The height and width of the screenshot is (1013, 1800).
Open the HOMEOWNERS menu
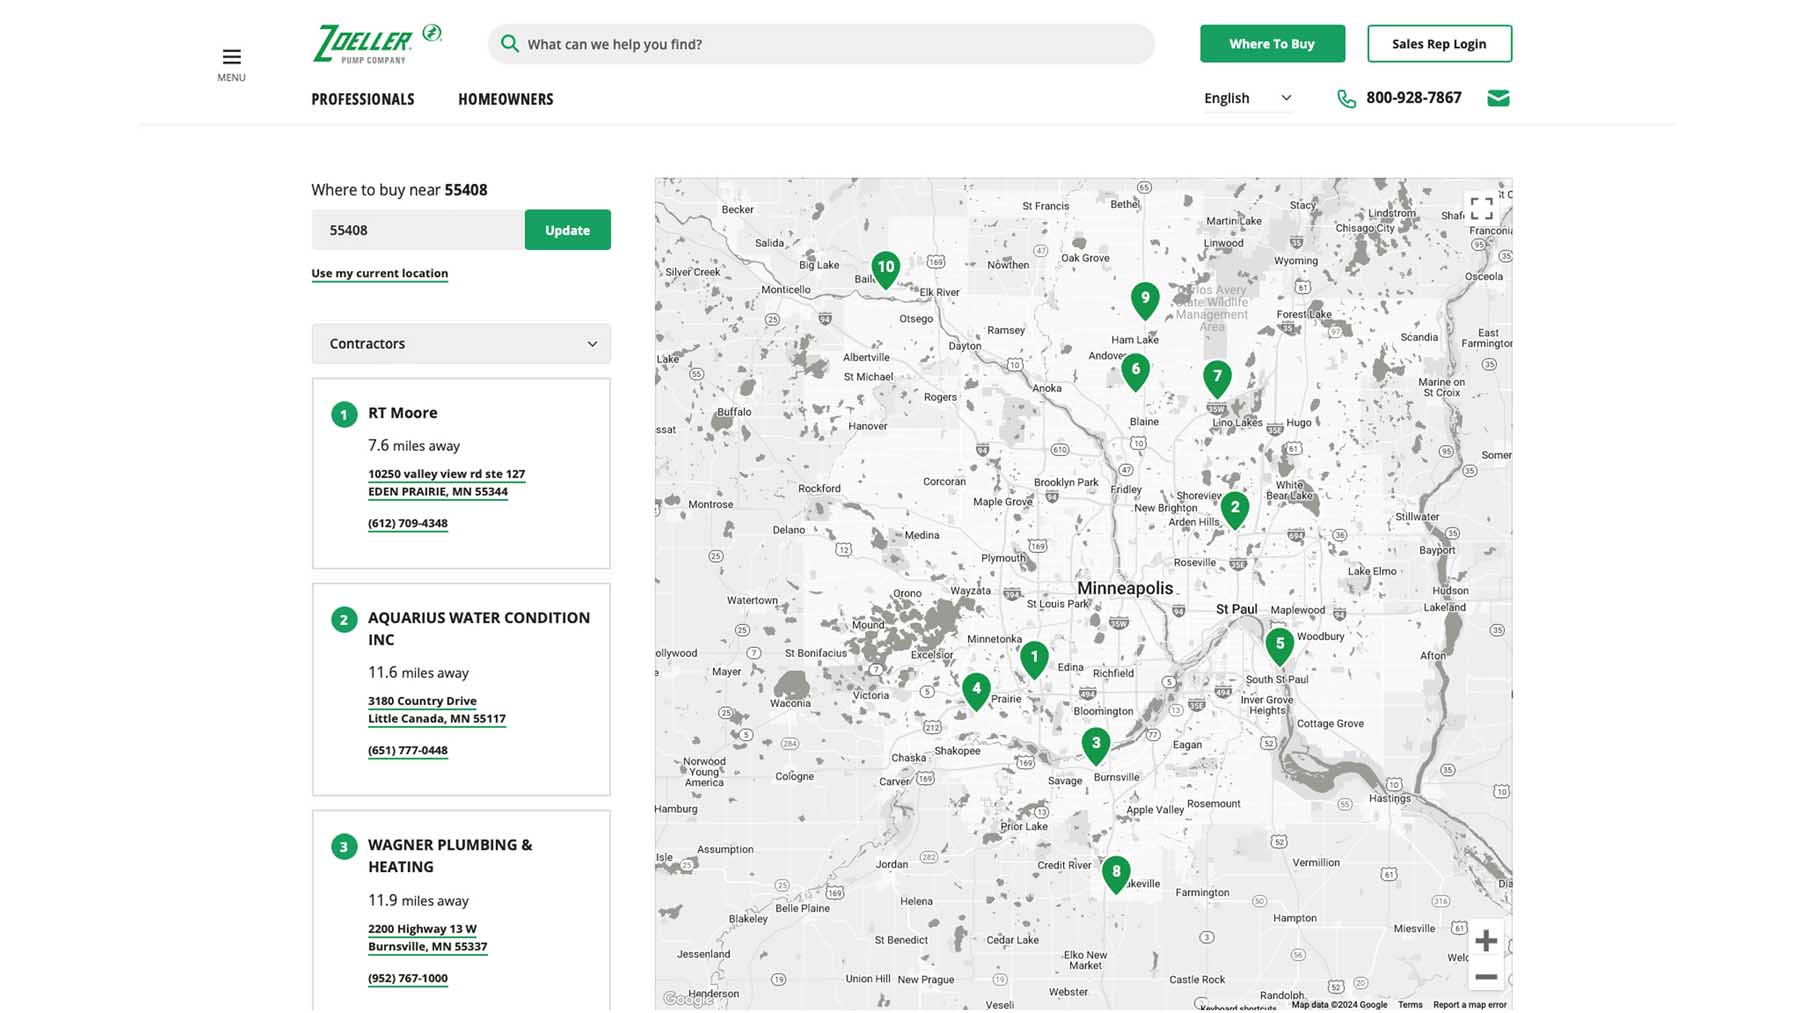(x=505, y=99)
